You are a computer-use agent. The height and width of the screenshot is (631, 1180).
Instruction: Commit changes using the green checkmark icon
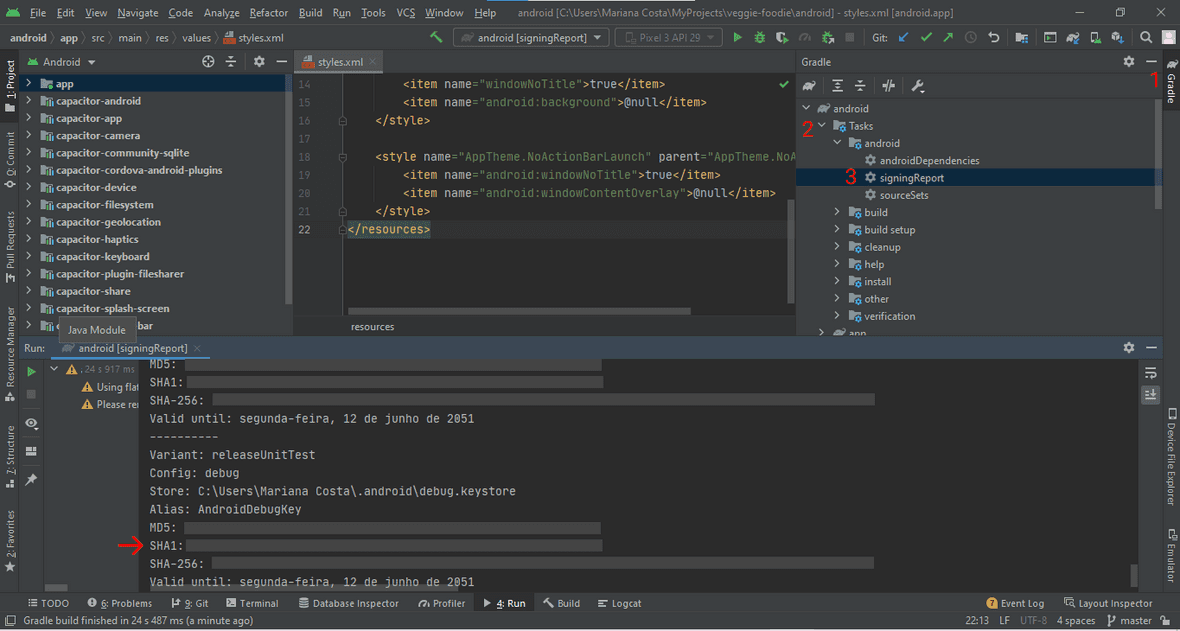[x=926, y=37]
